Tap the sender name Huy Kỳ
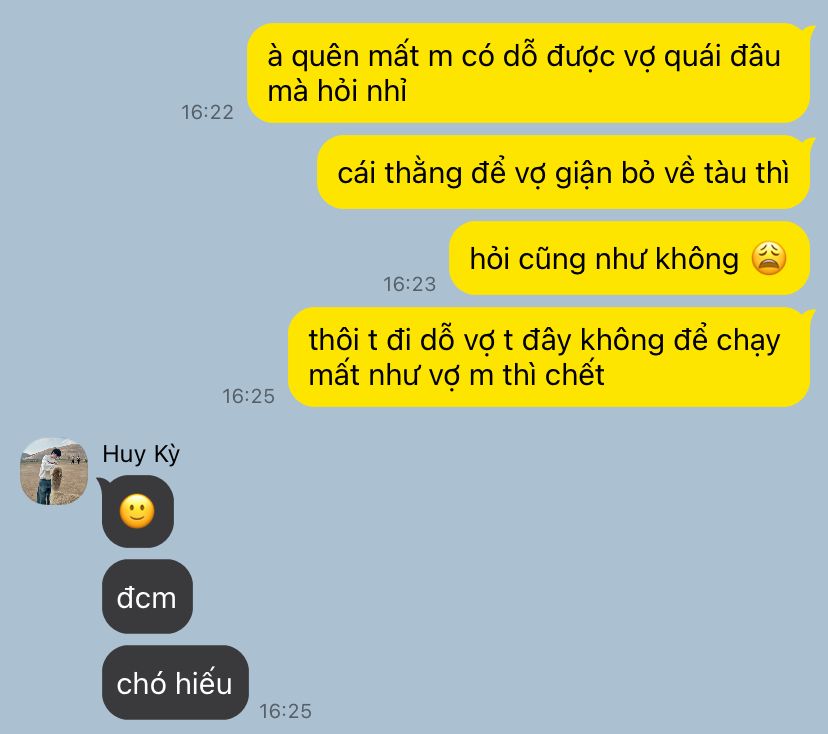This screenshot has height=734, width=828. 141,454
